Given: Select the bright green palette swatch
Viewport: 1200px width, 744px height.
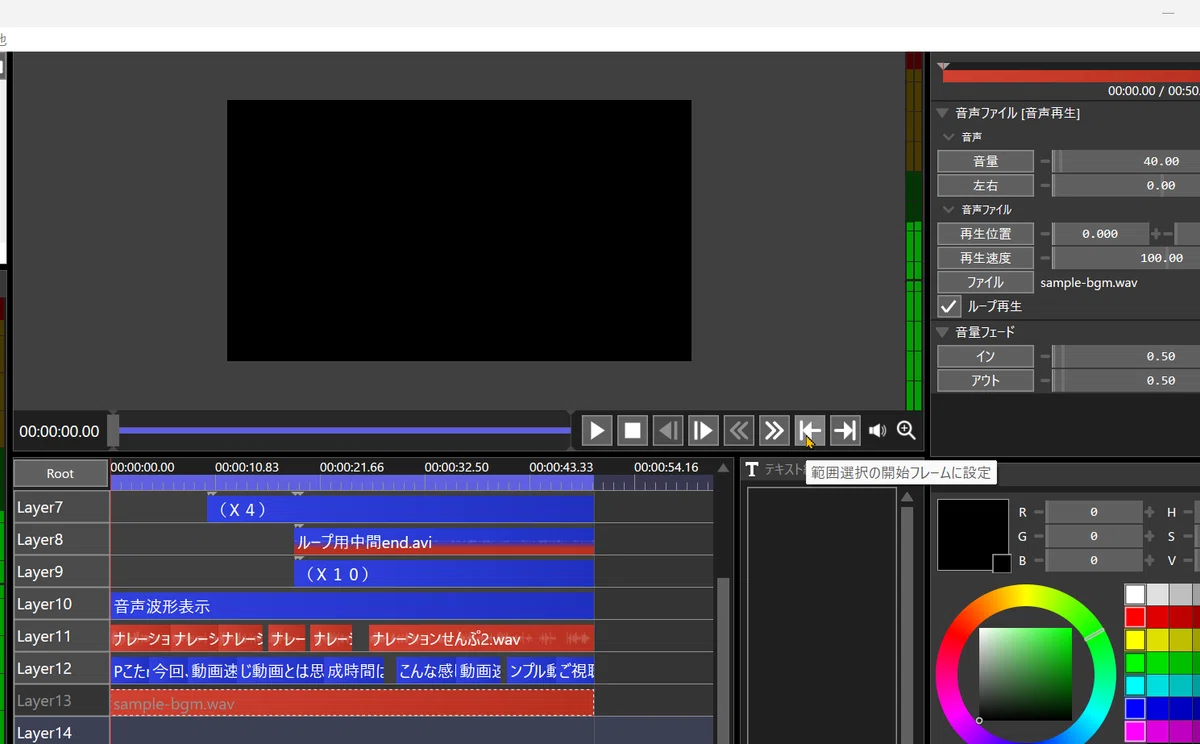Looking at the screenshot, I should click(1135, 662).
